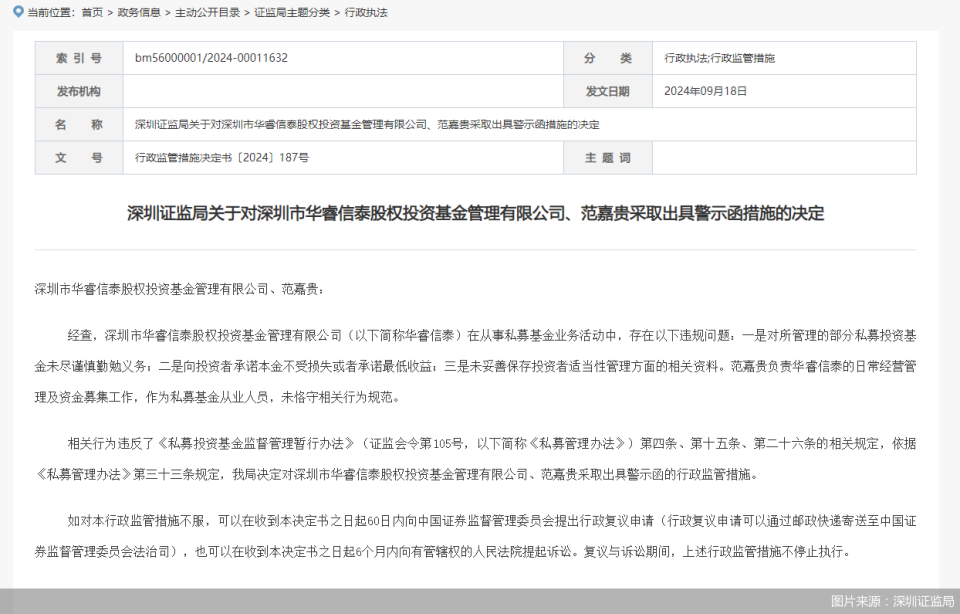
Task: Click the 当前位置 label
Action: click(51, 12)
